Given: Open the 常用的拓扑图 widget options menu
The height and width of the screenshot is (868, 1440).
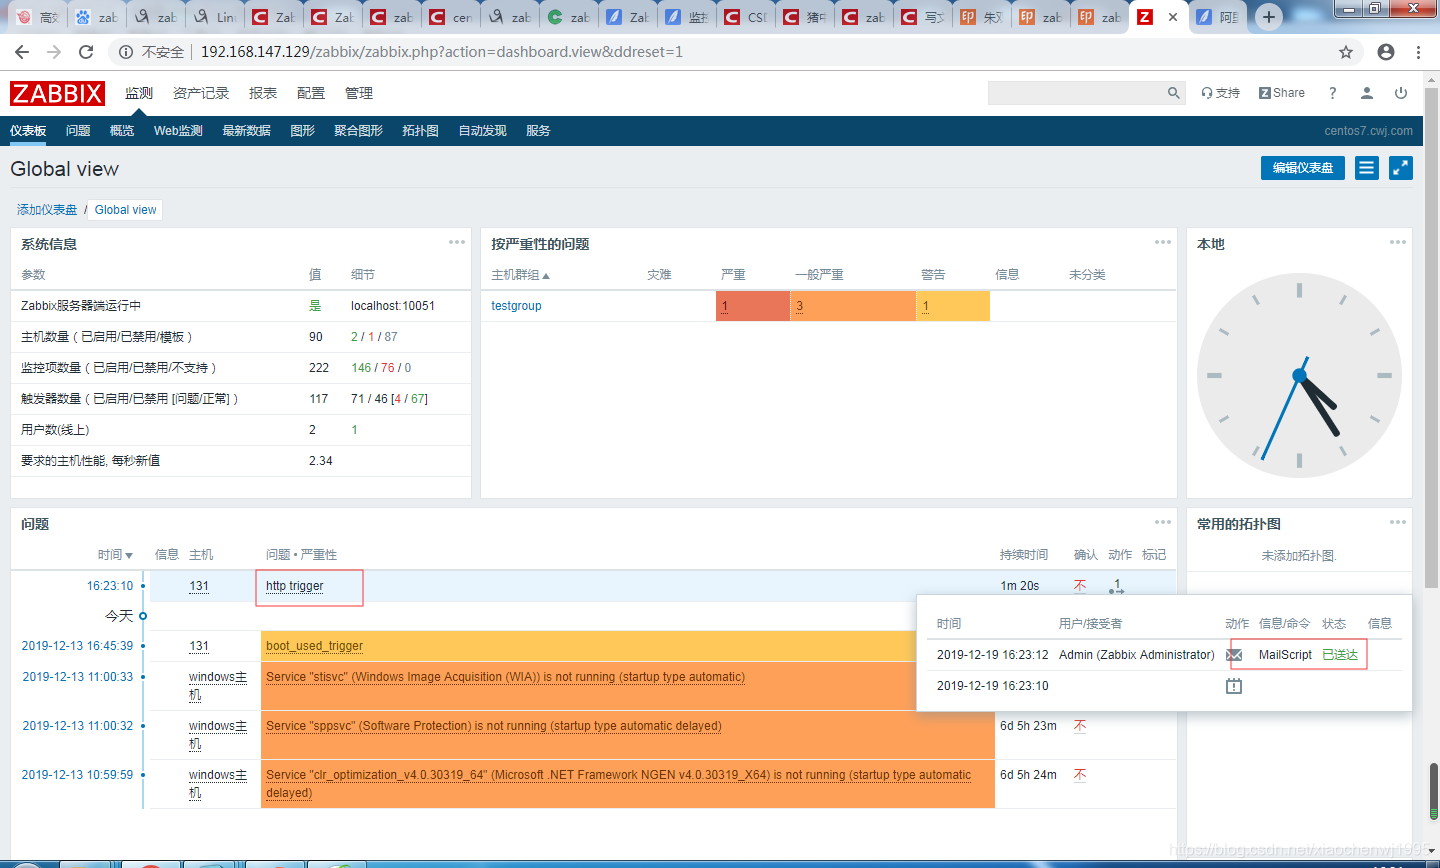Looking at the screenshot, I should coord(1398,522).
